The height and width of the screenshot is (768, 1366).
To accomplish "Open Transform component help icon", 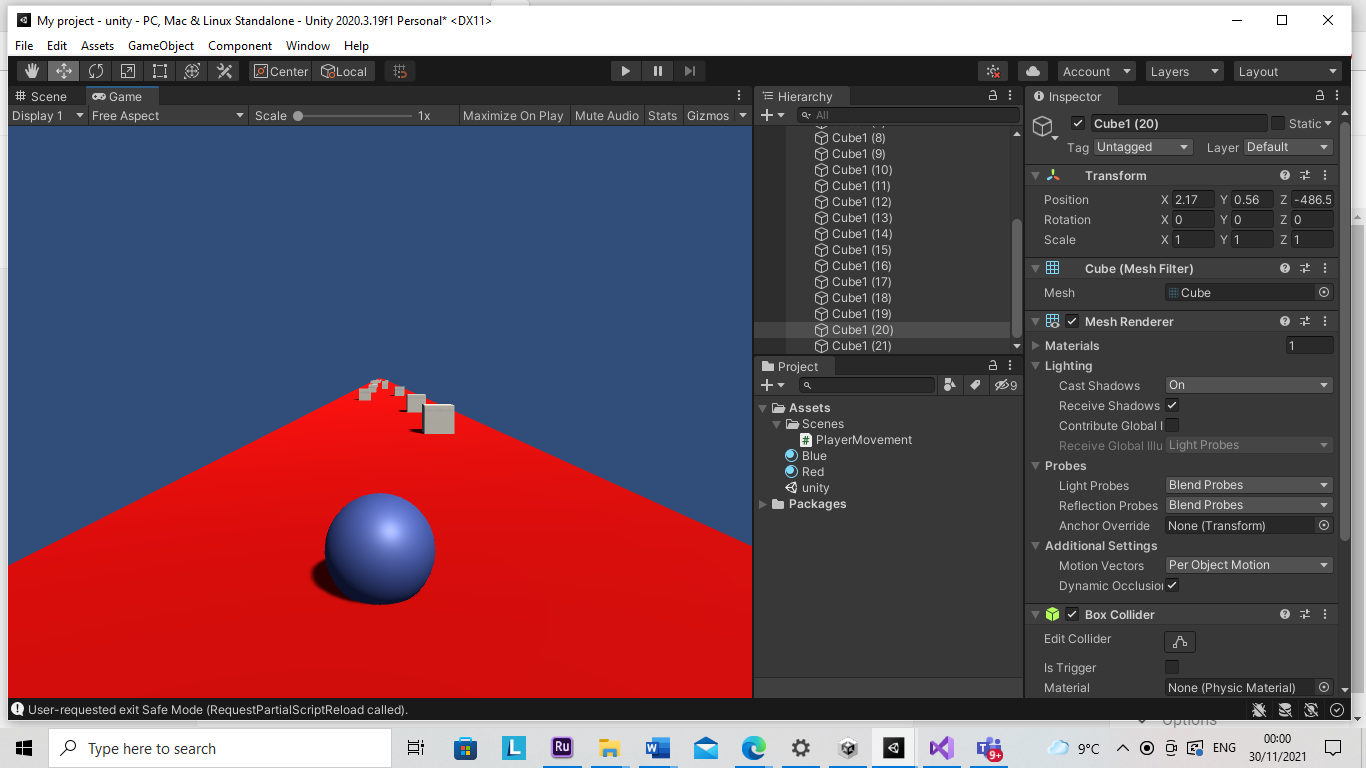I will coord(1285,175).
